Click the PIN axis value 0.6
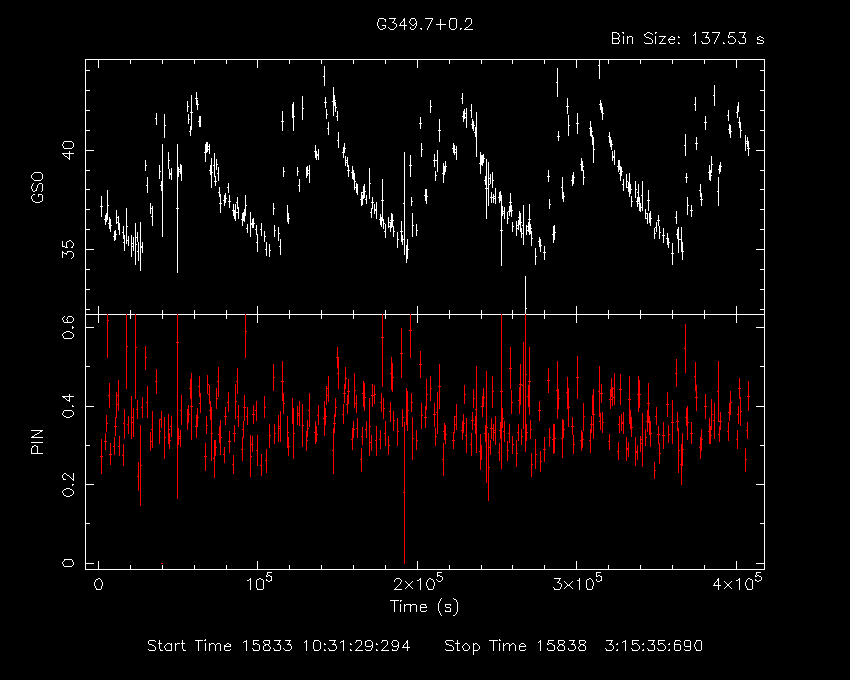 [x=68, y=328]
